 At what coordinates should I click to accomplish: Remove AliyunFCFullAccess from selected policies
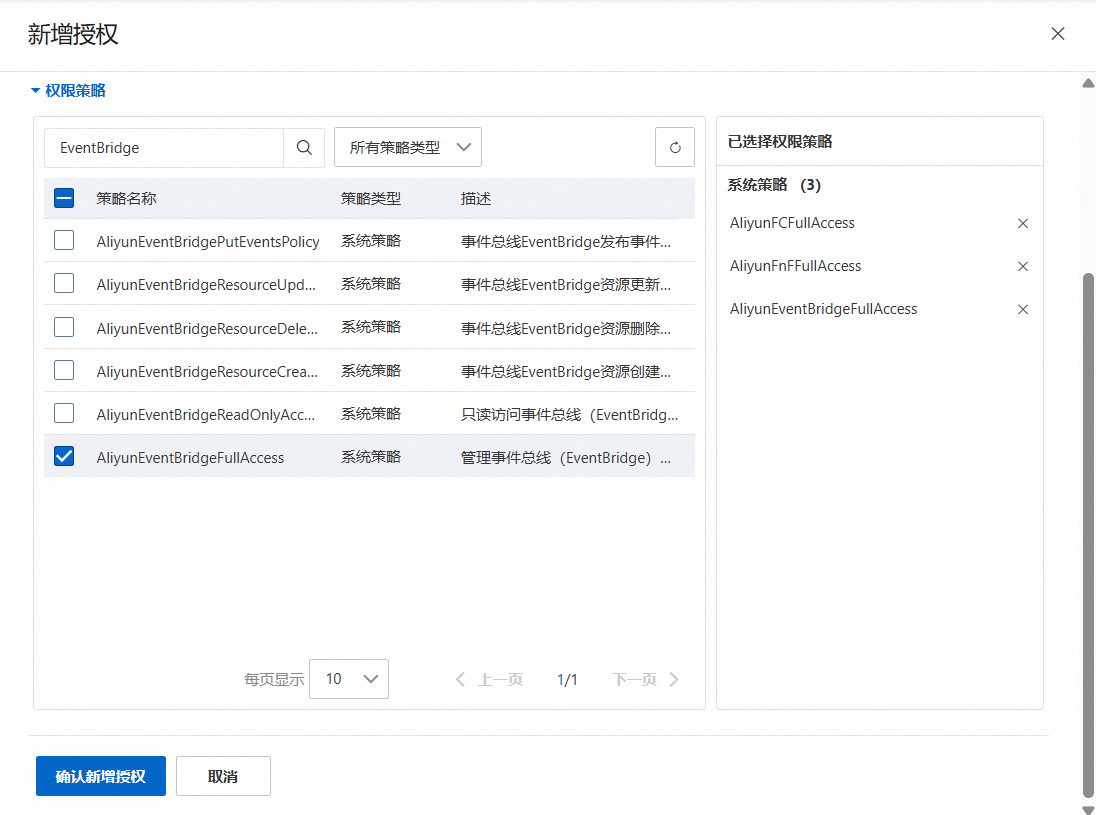point(1023,224)
